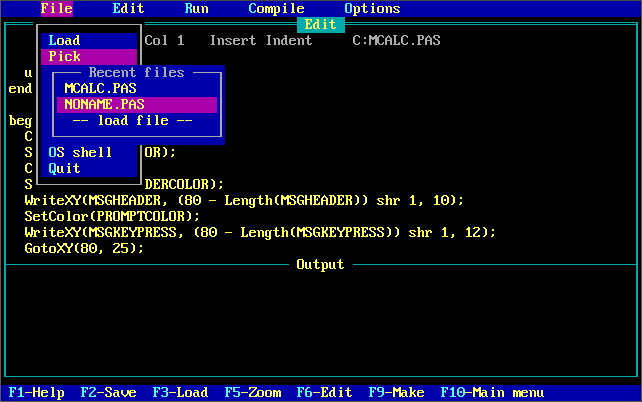
Task: Click F1-Help in the bottom status bar
Action: coord(36,393)
